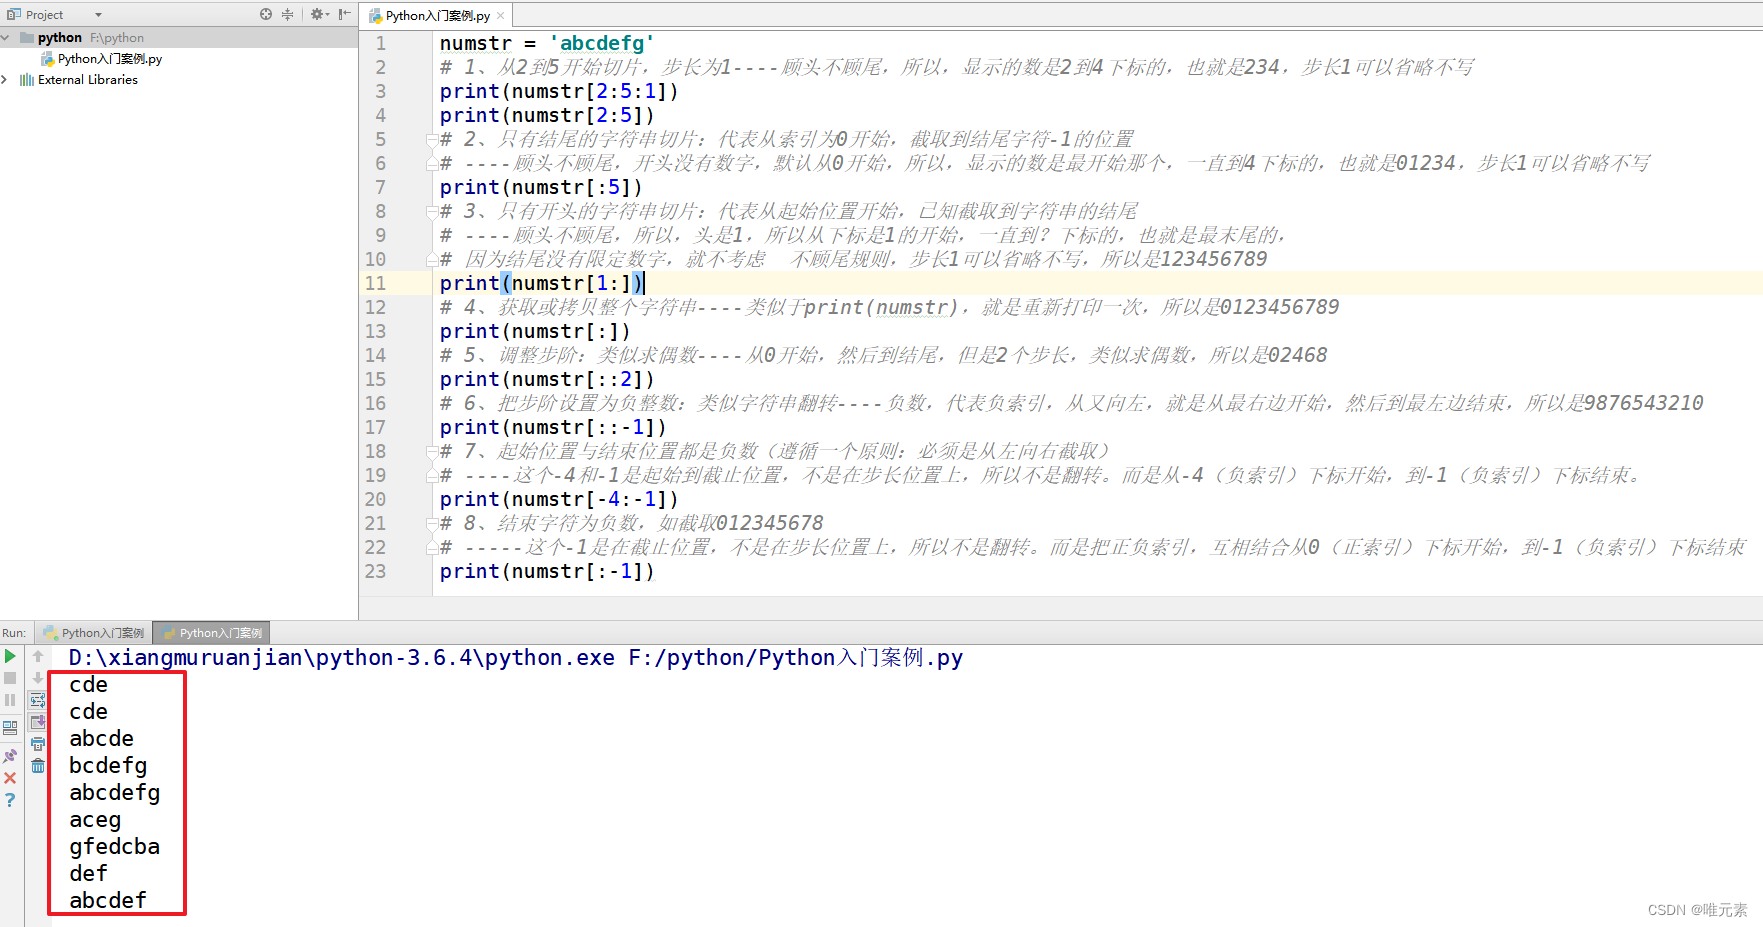This screenshot has height=927, width=1763.
Task: Click print(numstr[:5]) on line 7
Action: (541, 187)
